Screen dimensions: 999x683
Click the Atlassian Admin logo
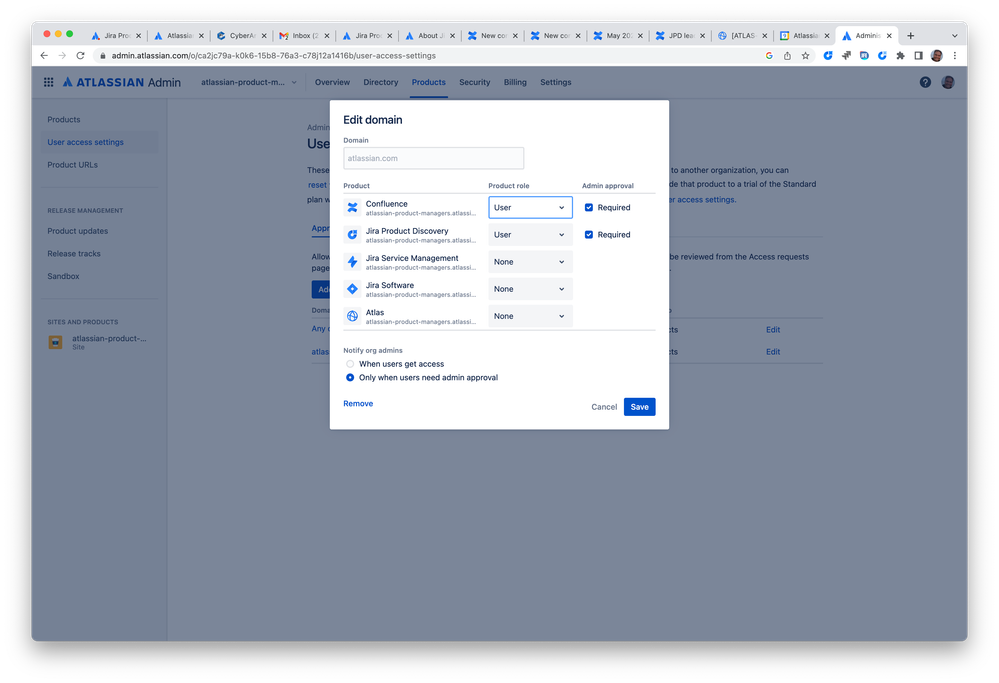pos(122,82)
